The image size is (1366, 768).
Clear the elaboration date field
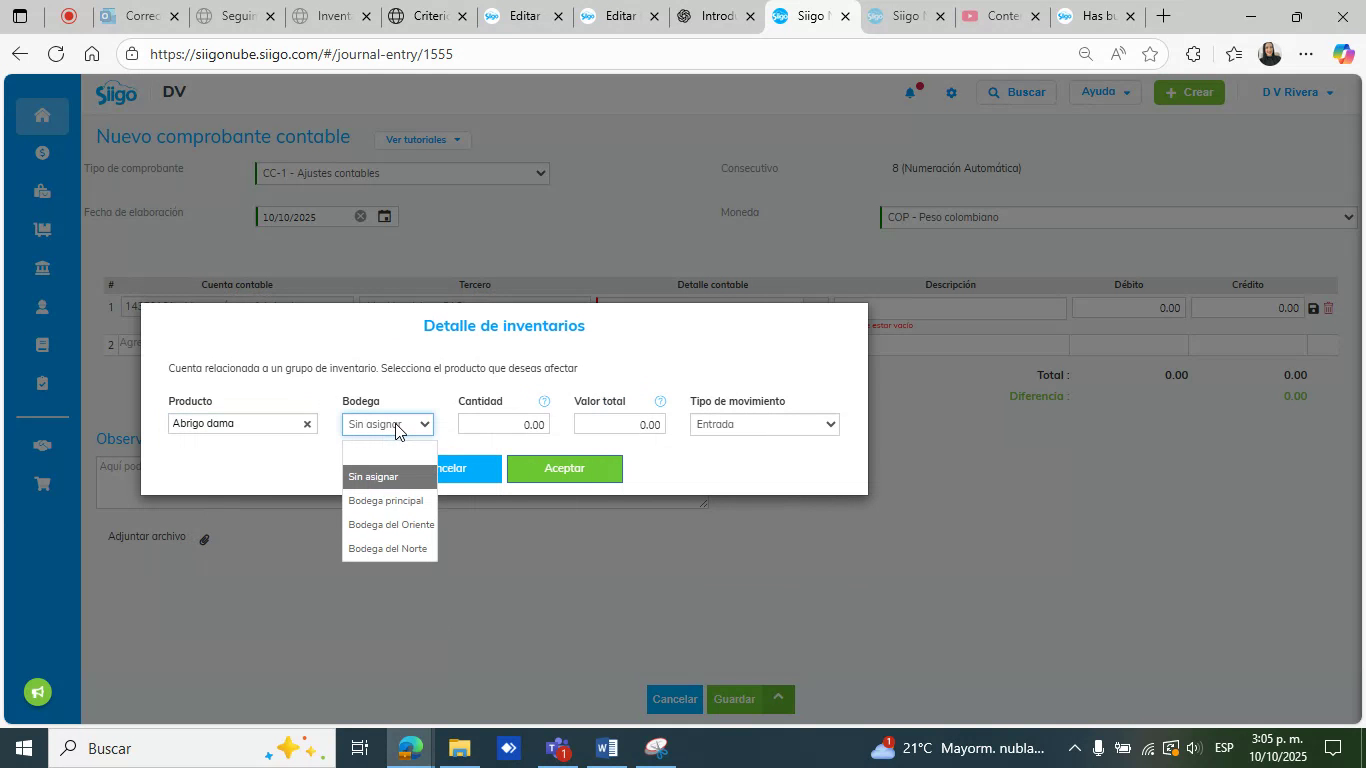(360, 216)
